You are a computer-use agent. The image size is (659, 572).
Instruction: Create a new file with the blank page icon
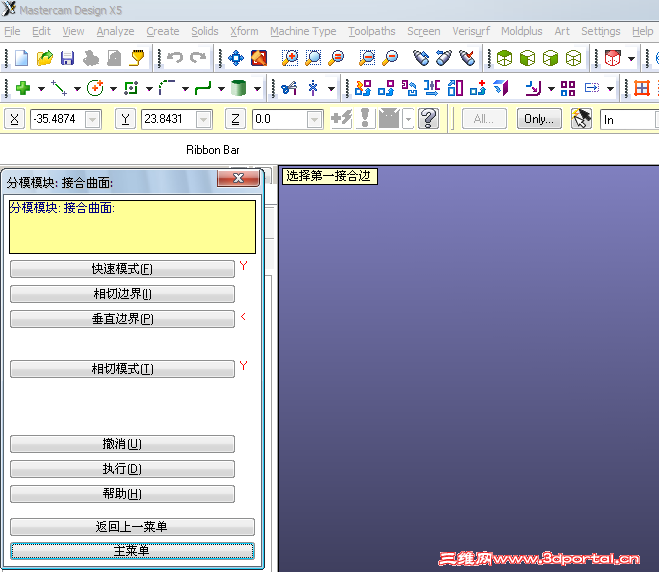(21, 58)
